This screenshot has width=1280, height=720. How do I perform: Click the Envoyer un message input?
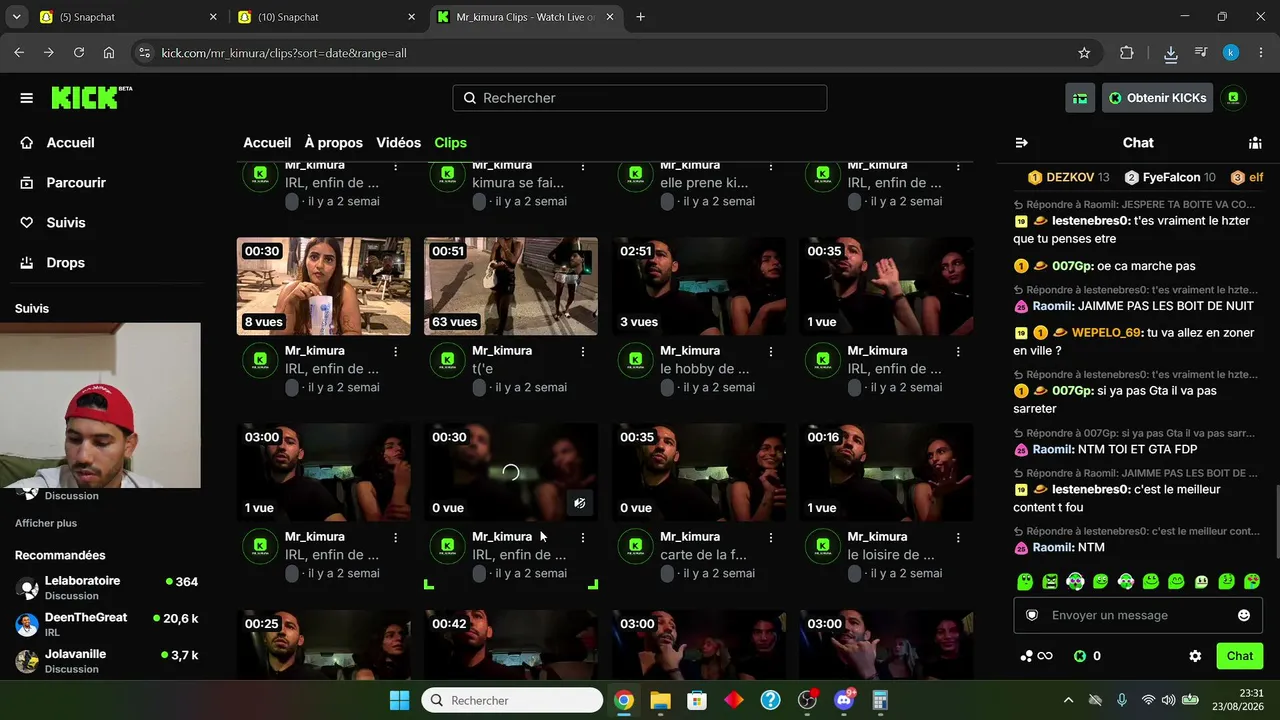click(1139, 615)
